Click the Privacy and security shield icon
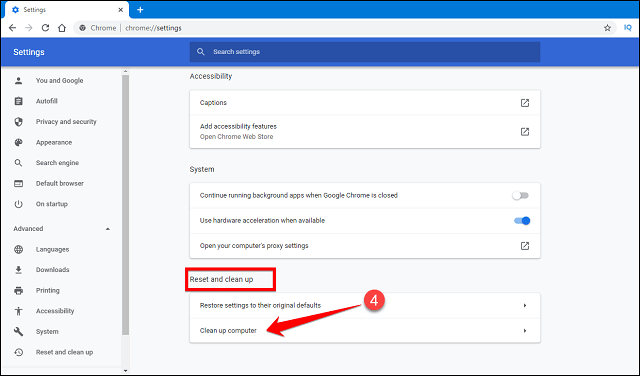Screen dimensions: 640x376 (x=18, y=122)
